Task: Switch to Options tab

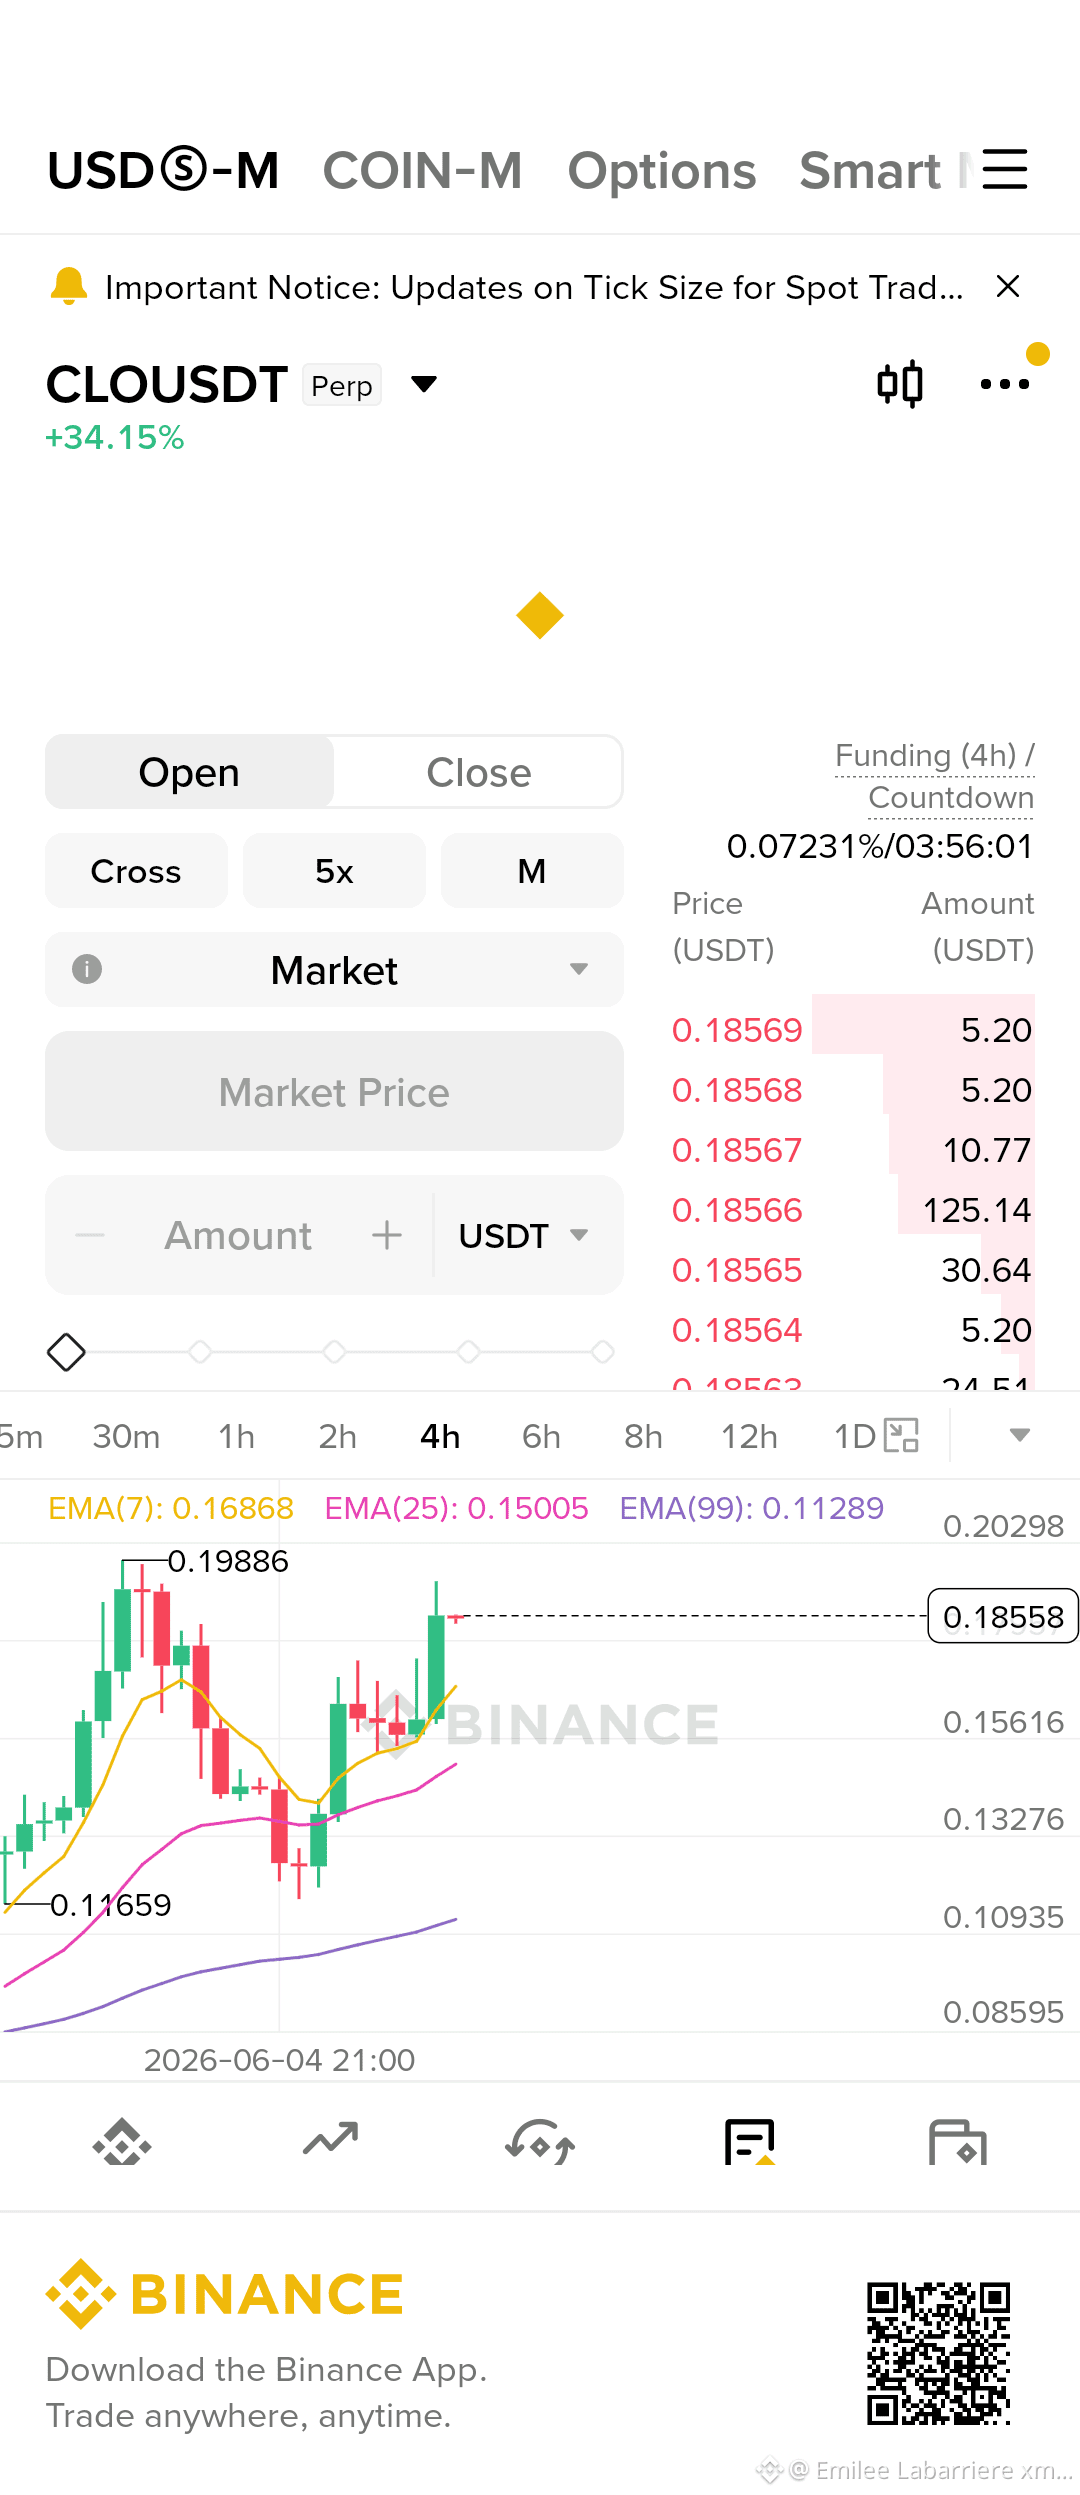Action: coord(662,171)
